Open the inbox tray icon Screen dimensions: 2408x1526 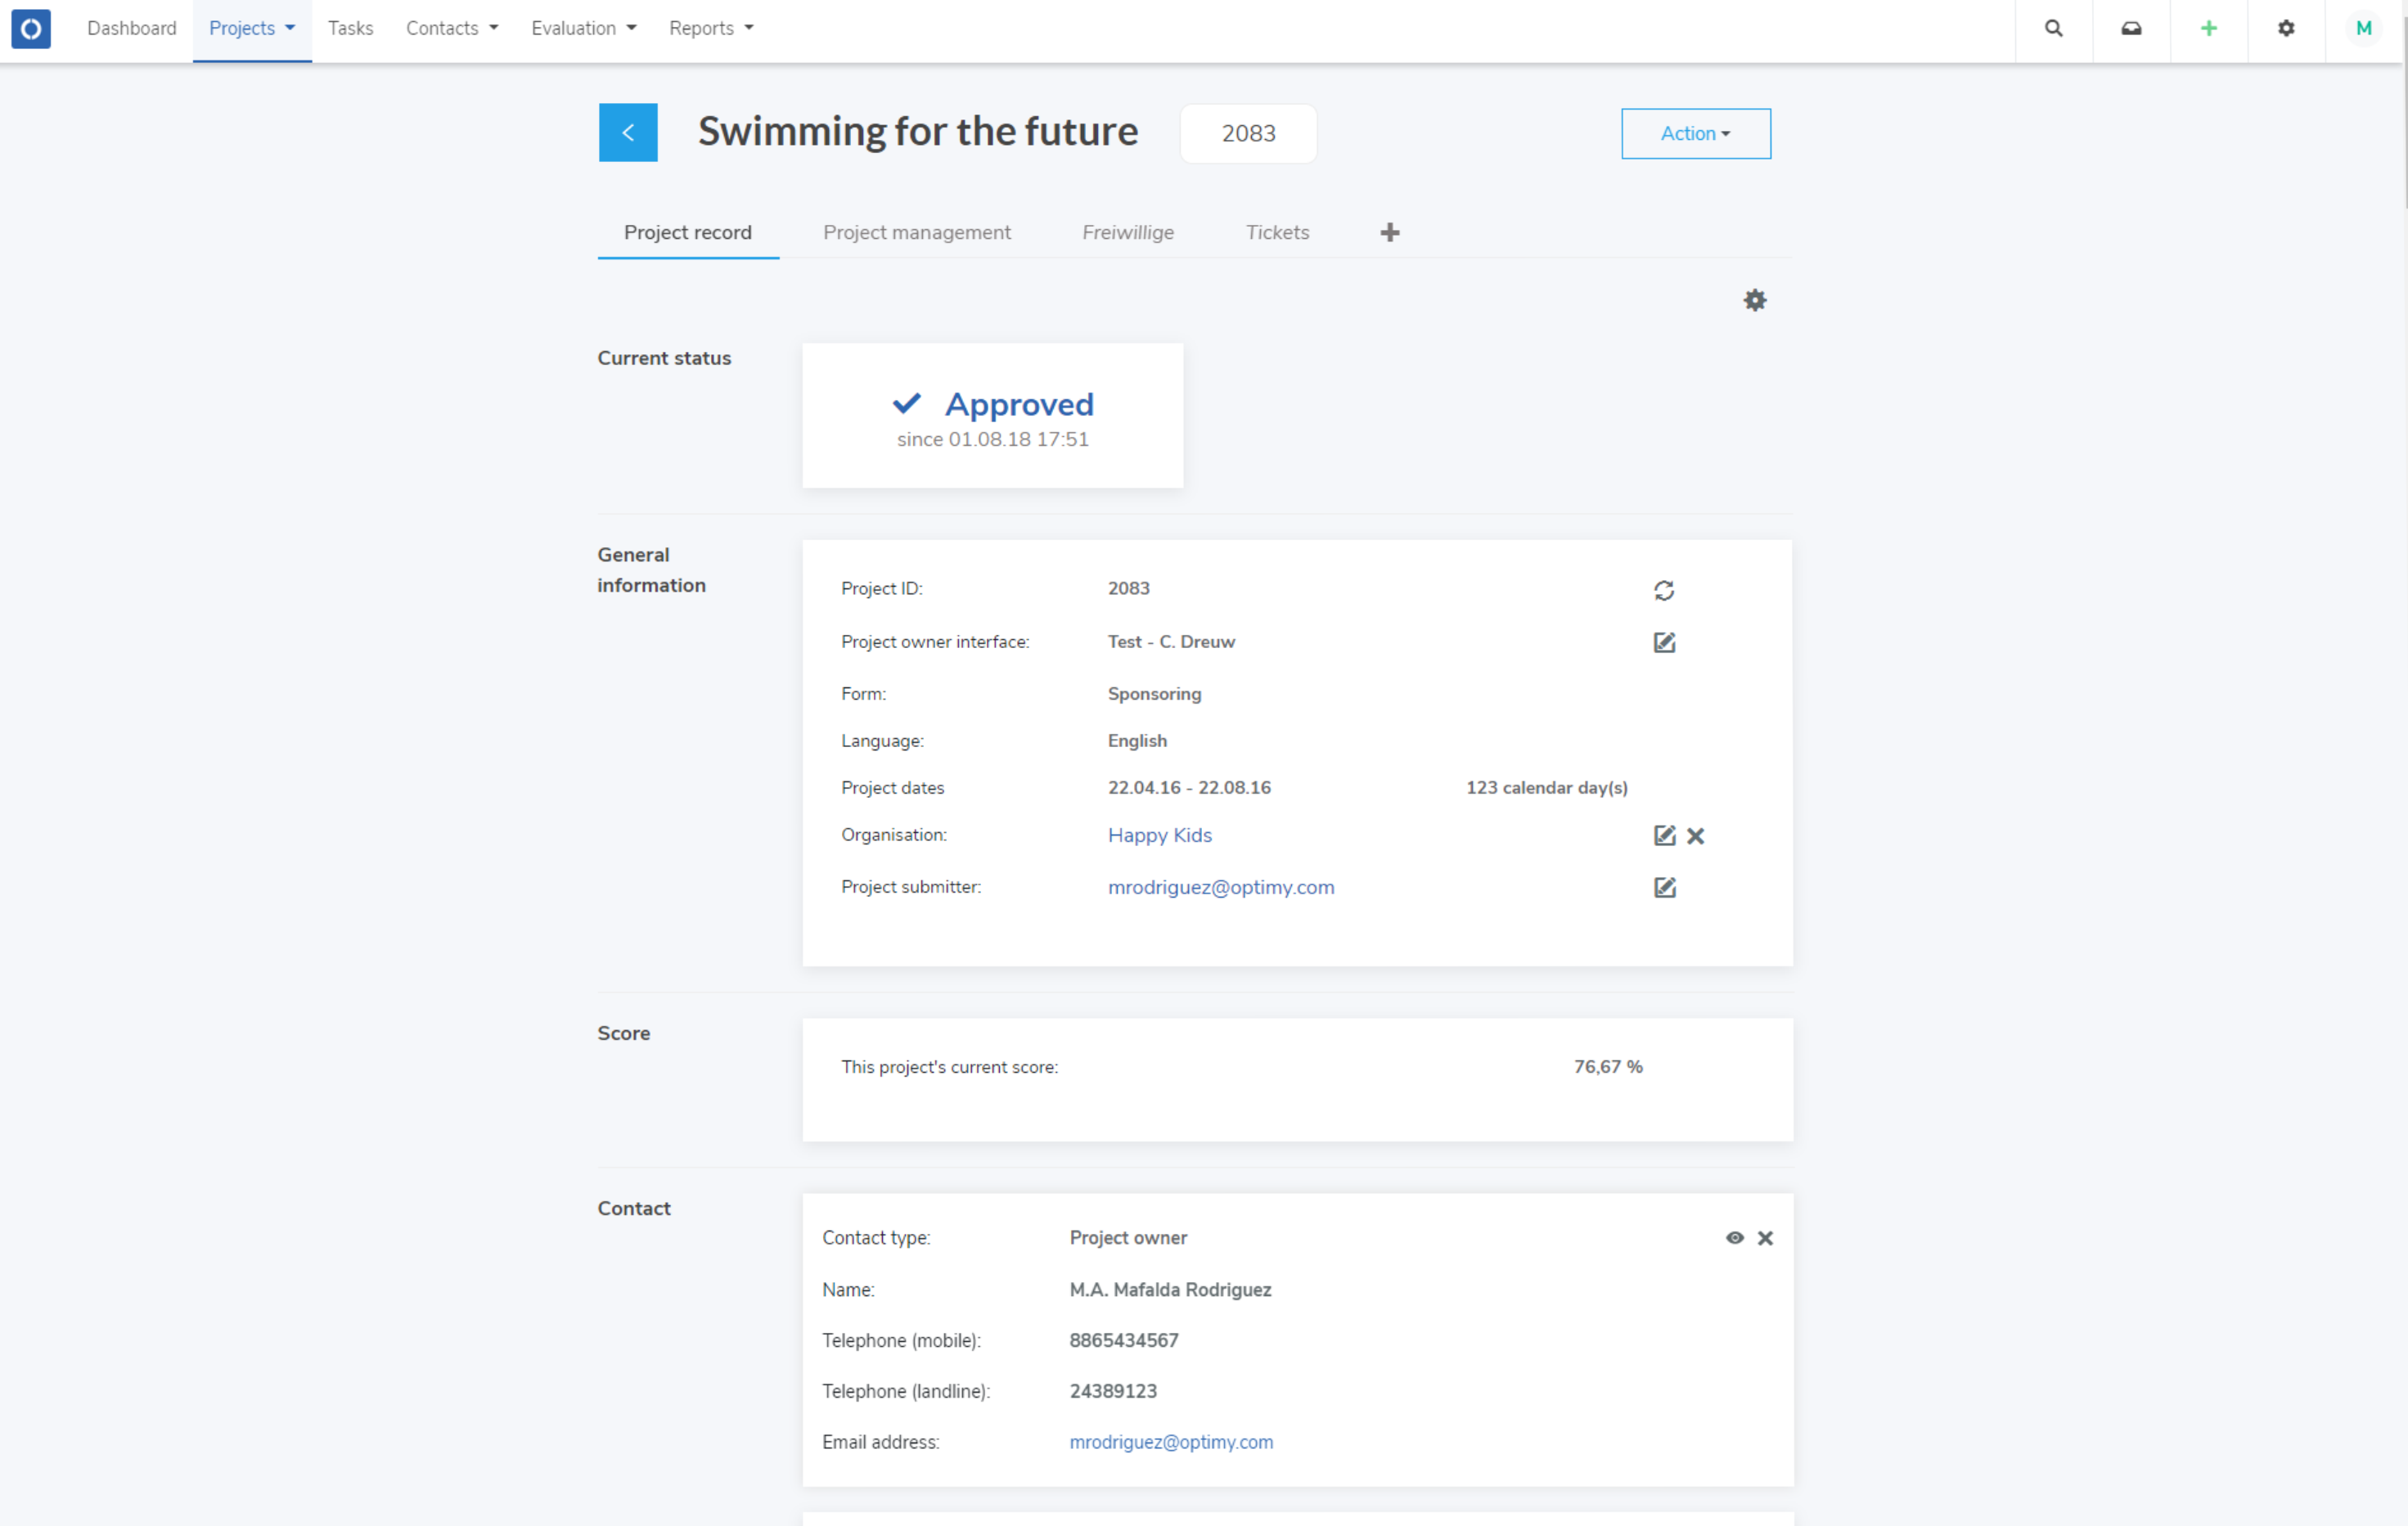[x=2131, y=28]
